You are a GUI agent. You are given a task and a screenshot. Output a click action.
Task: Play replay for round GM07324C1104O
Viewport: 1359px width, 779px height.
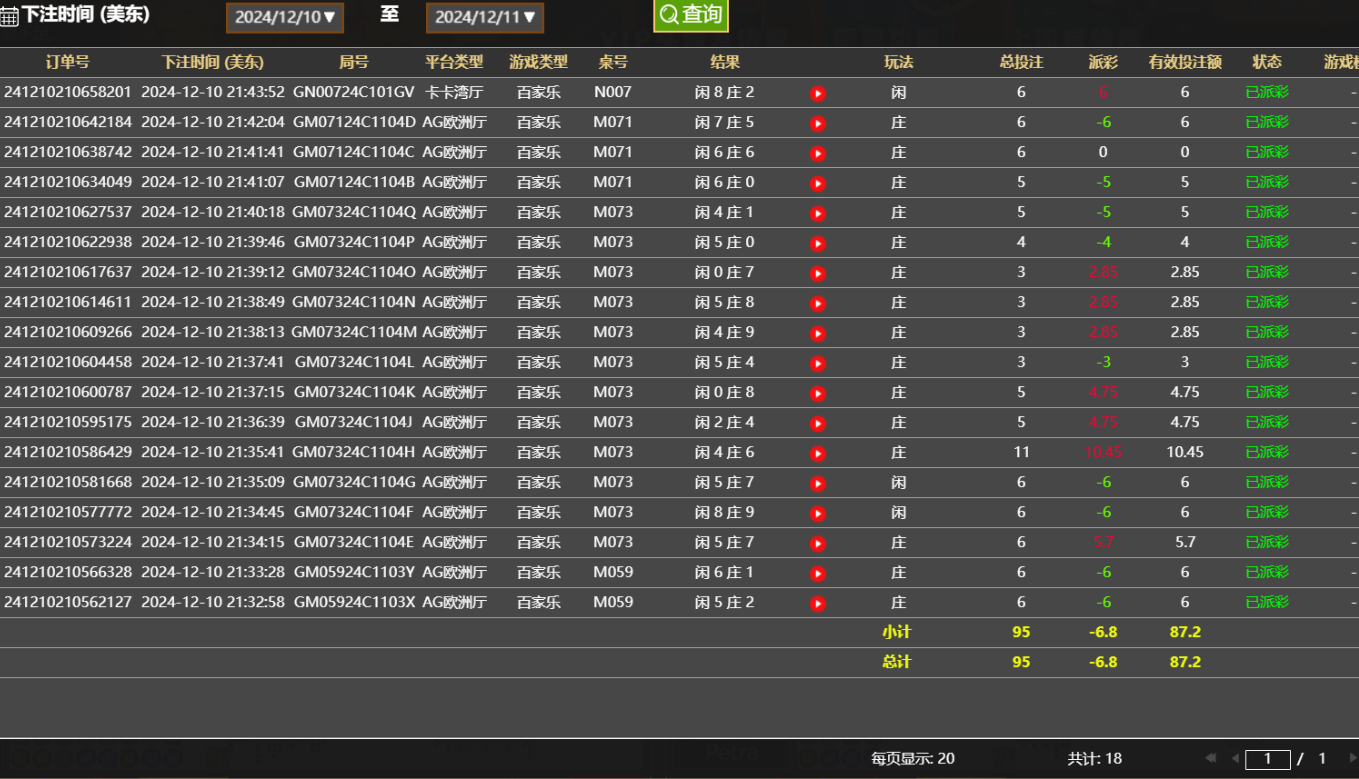(x=817, y=273)
